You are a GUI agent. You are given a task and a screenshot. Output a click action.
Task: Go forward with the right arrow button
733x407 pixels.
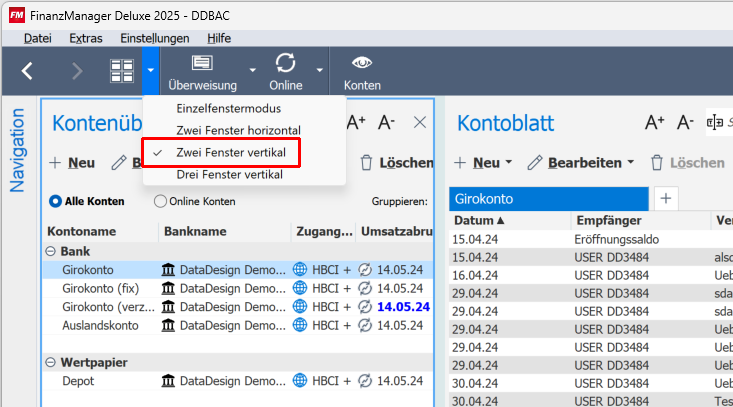[x=77, y=71]
